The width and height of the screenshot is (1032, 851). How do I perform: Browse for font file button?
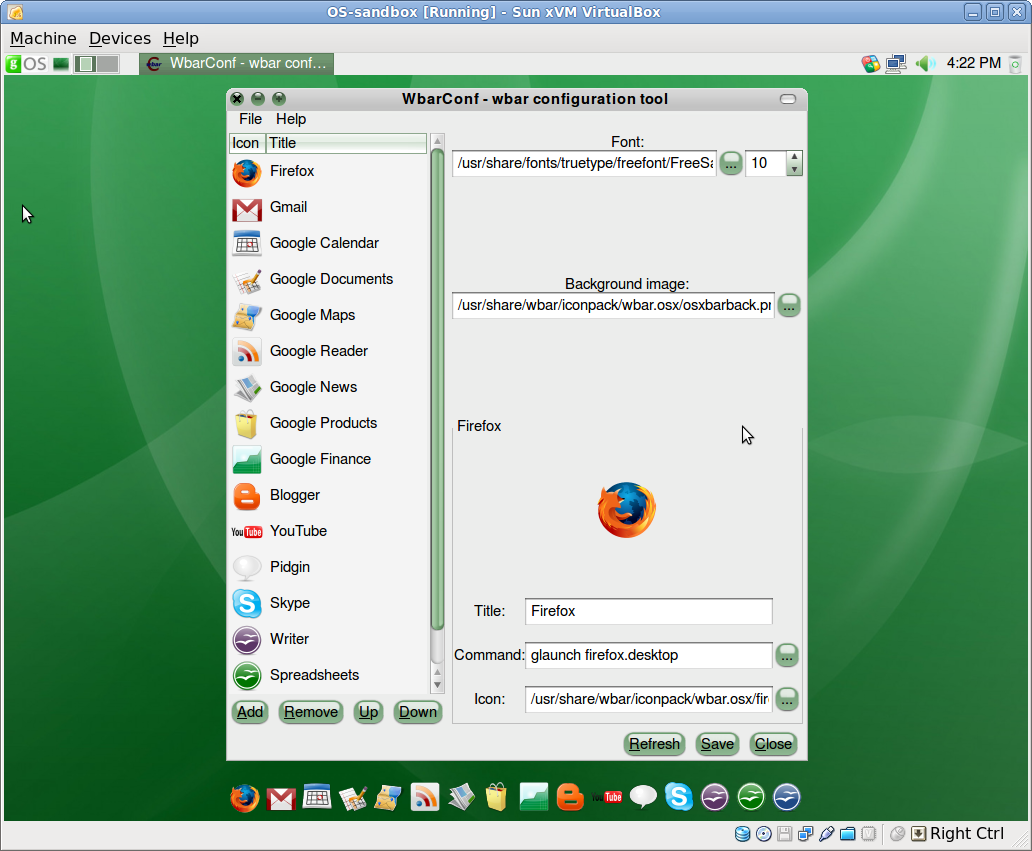click(731, 163)
